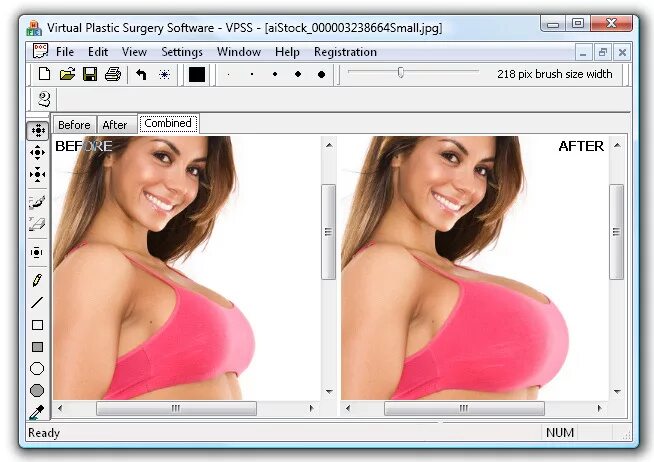
Task: Select the filled ellipse tool
Action: click(37, 391)
